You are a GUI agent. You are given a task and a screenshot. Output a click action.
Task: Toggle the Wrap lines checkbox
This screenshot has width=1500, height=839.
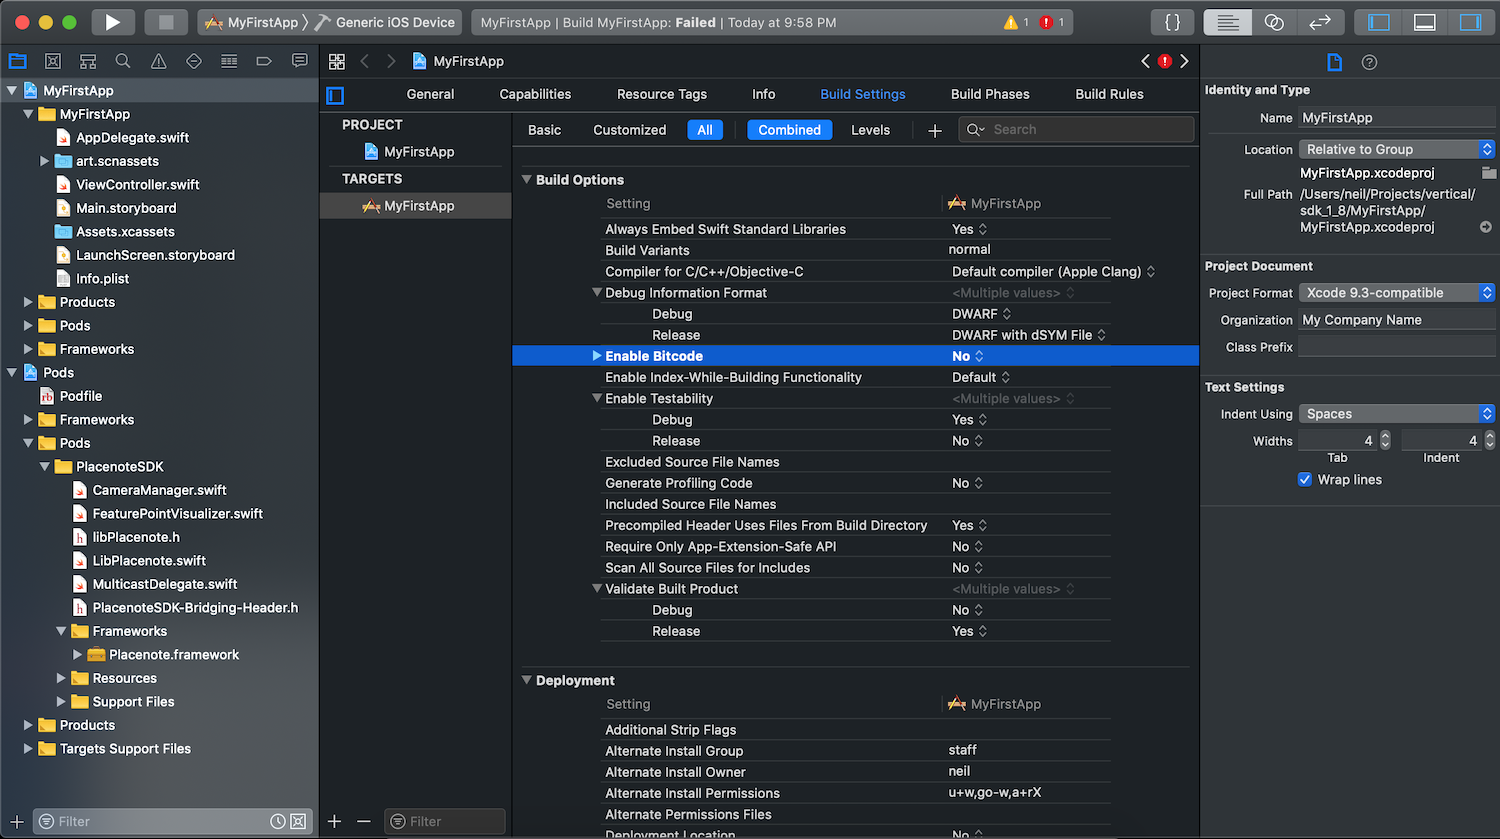coord(1305,480)
